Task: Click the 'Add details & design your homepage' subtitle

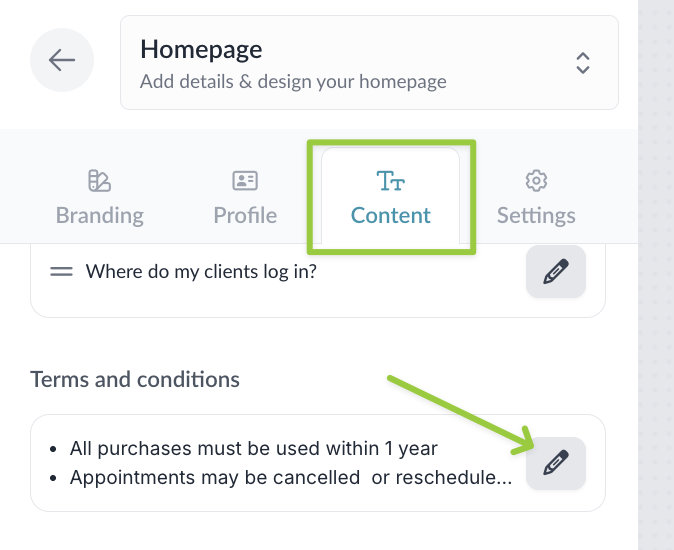Action: pyautogui.click(x=293, y=82)
